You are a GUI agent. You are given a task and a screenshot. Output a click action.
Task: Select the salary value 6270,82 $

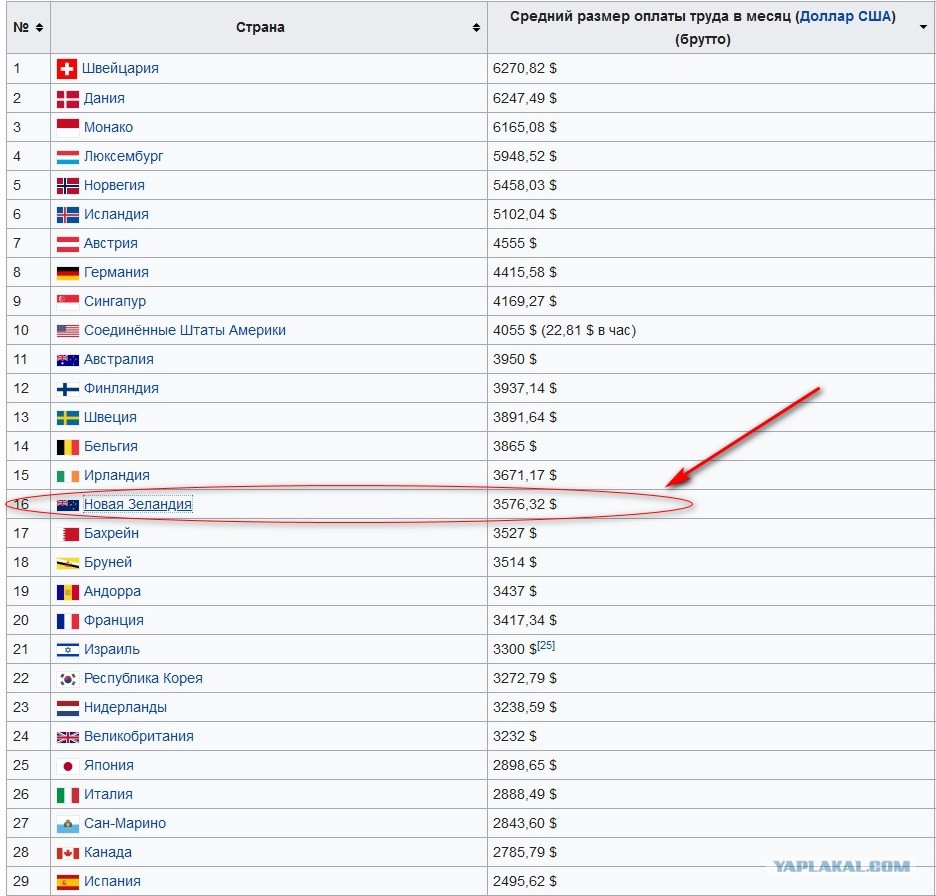click(x=525, y=68)
